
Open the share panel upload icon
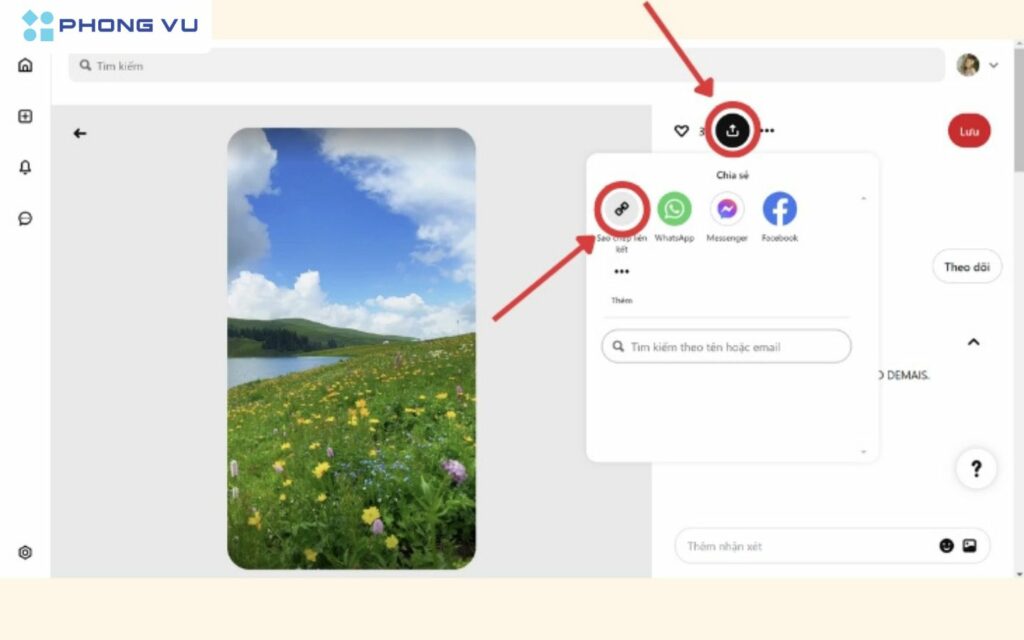731,130
